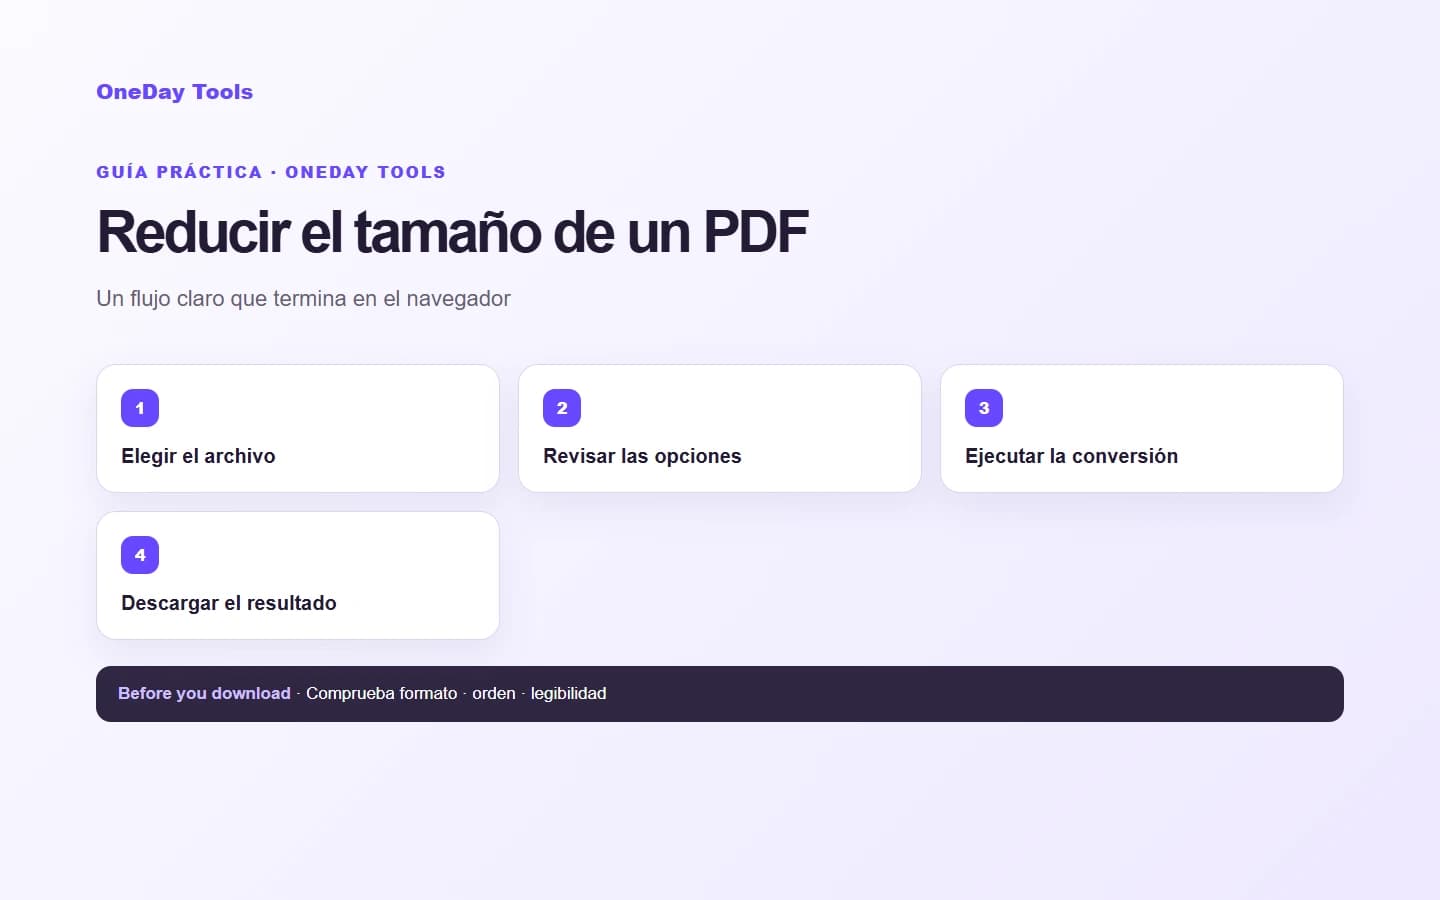Select the 'Ejecutar la conversión' step label
Image resolution: width=1440 pixels, height=900 pixels.
tap(1071, 456)
